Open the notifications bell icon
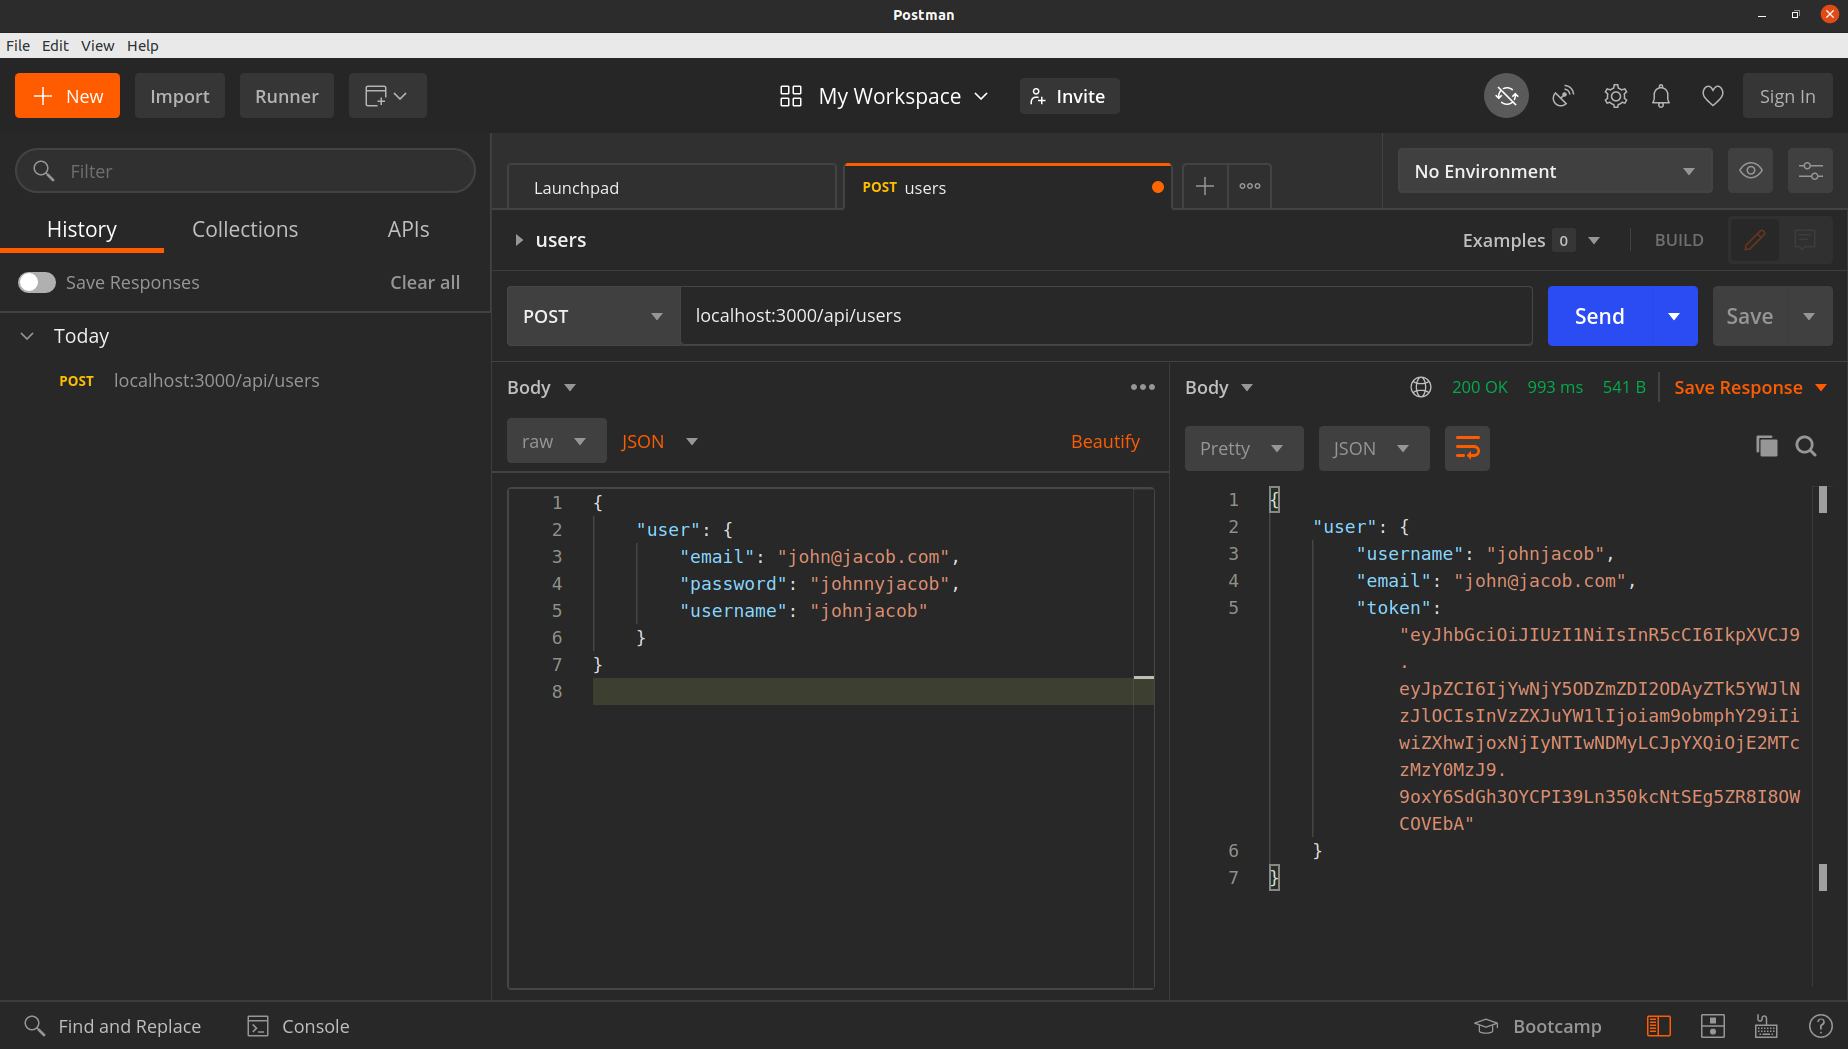This screenshot has width=1848, height=1049. pos(1661,96)
